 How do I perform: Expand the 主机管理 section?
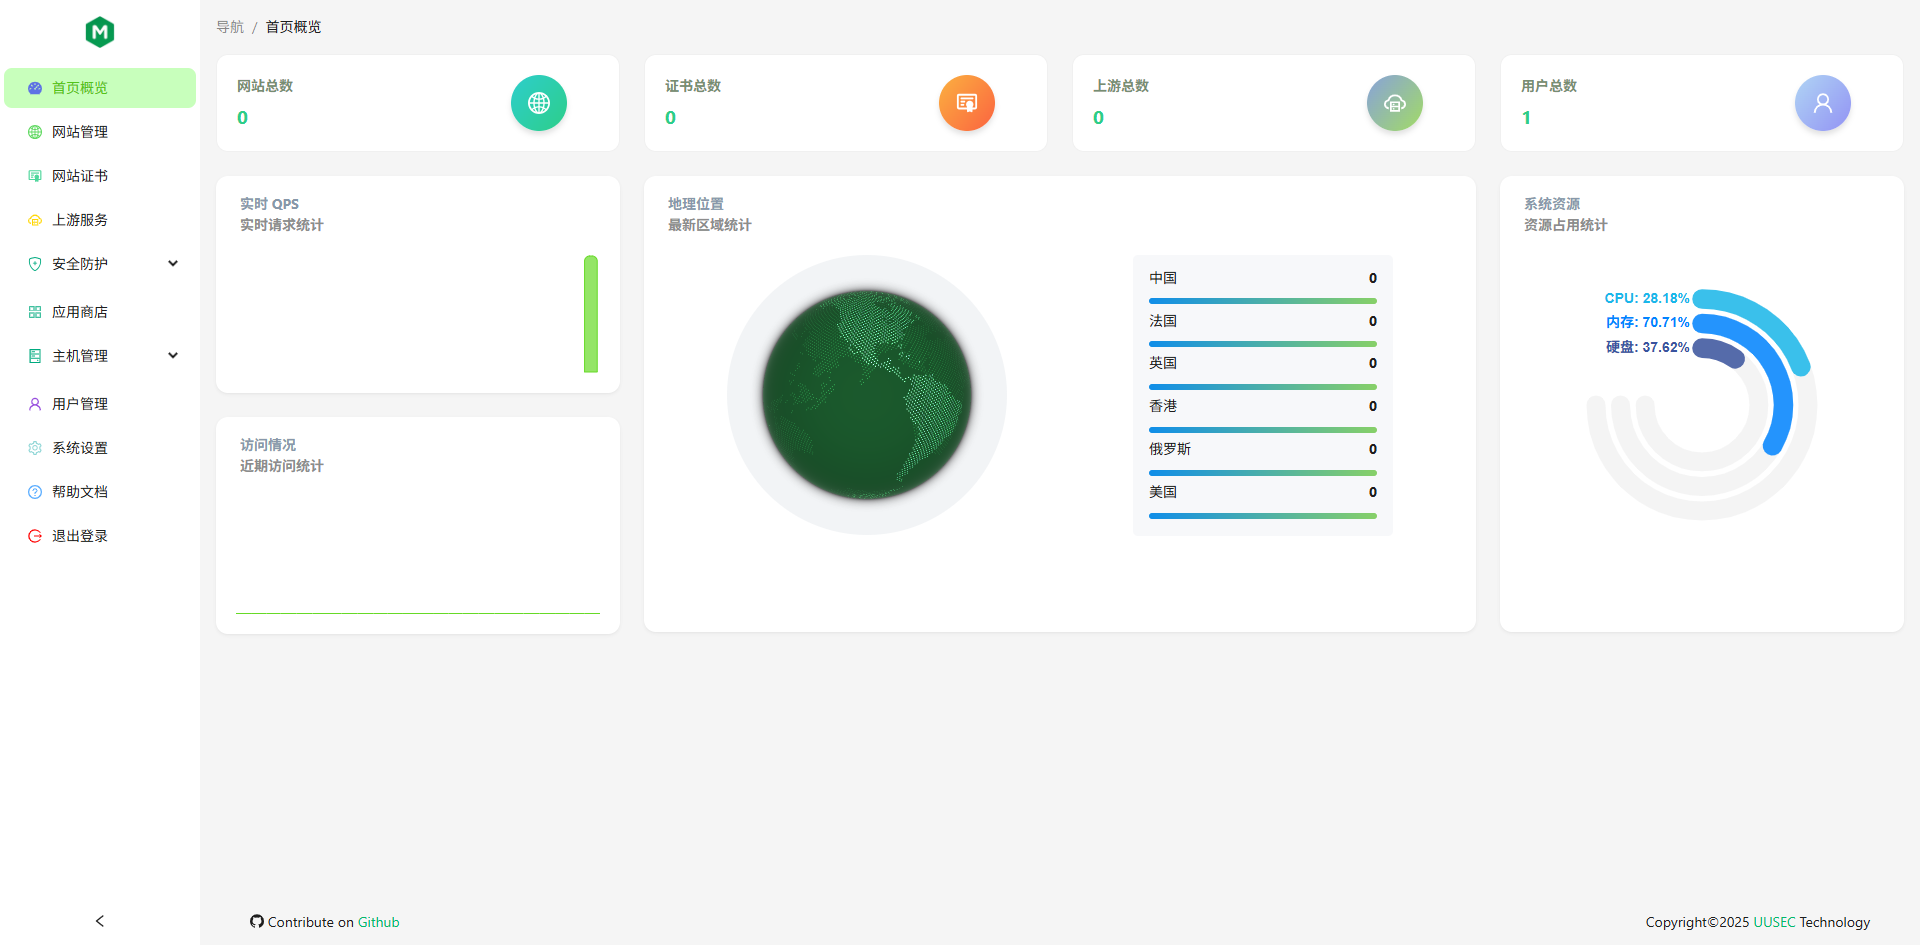173,355
